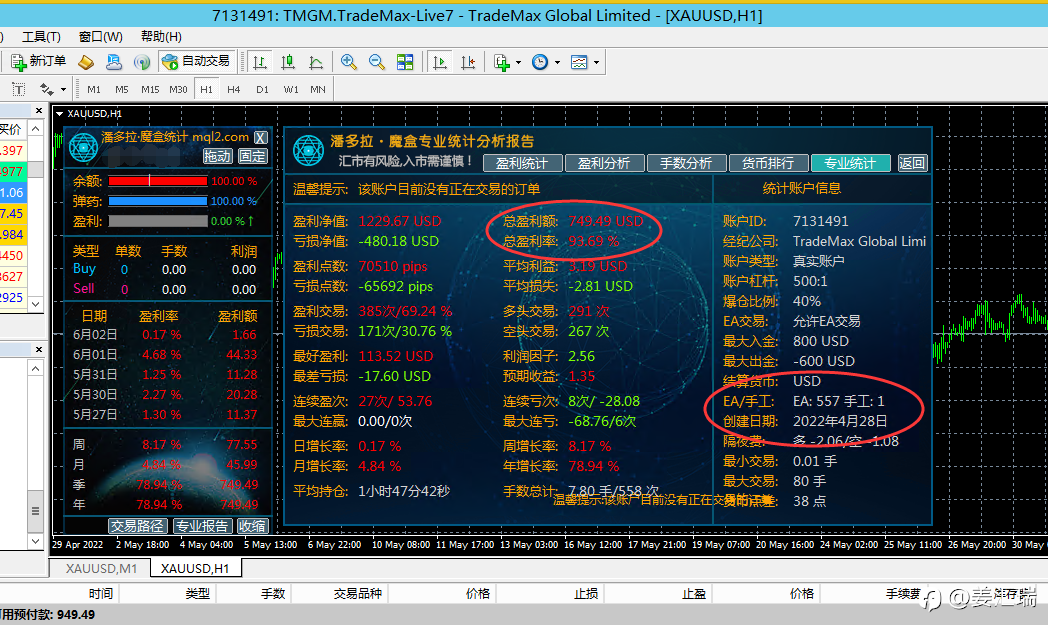Click the 拖动 drag button

pyautogui.click(x=217, y=156)
